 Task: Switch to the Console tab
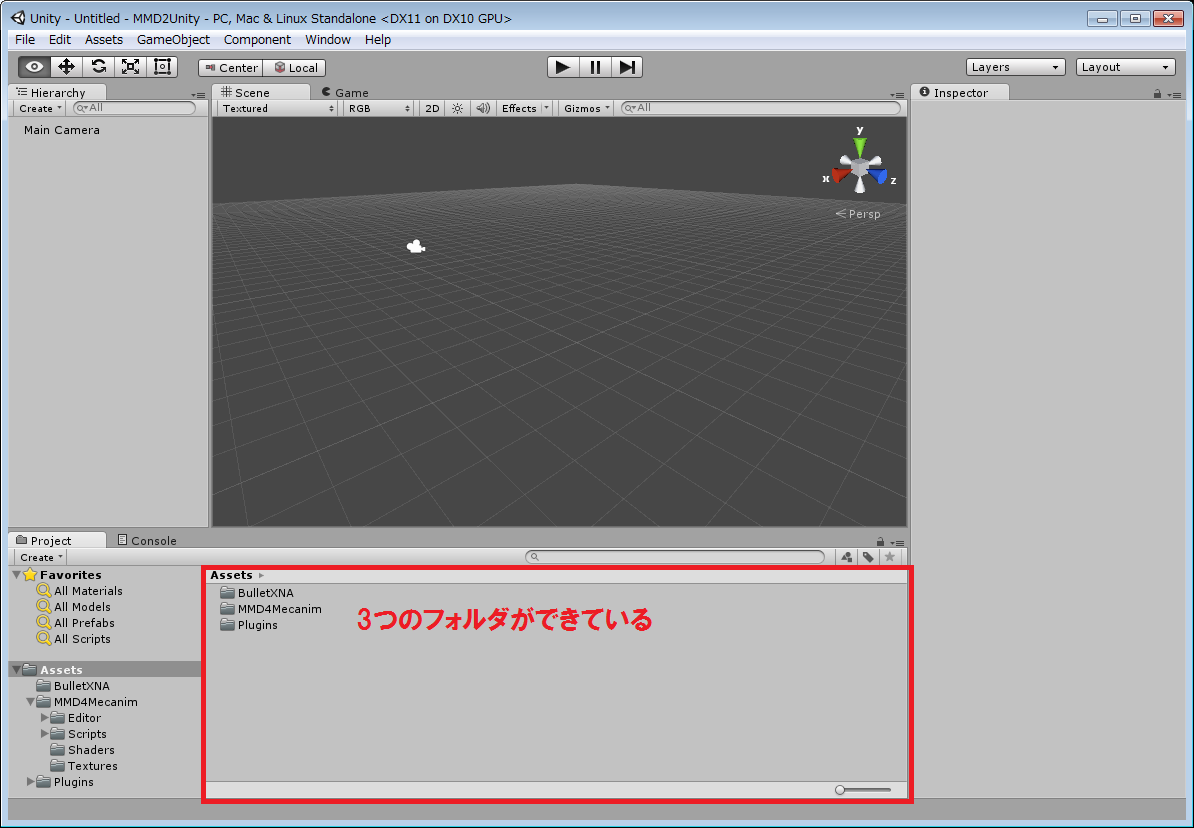147,541
